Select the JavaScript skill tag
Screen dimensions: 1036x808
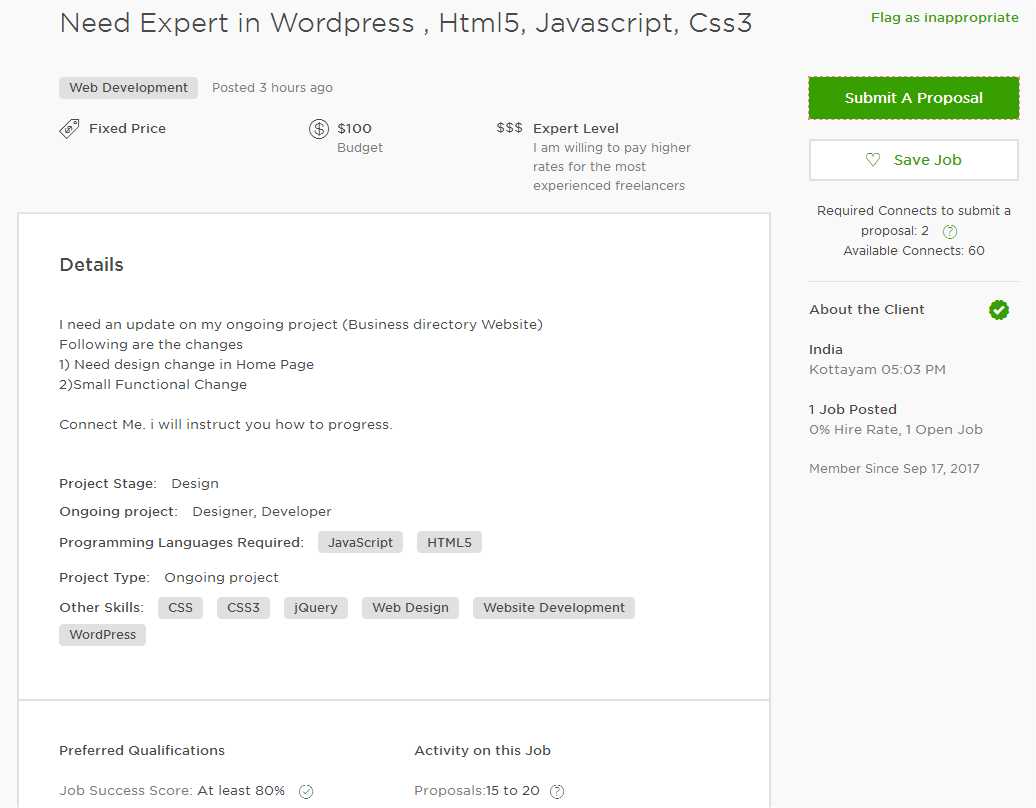(x=360, y=542)
